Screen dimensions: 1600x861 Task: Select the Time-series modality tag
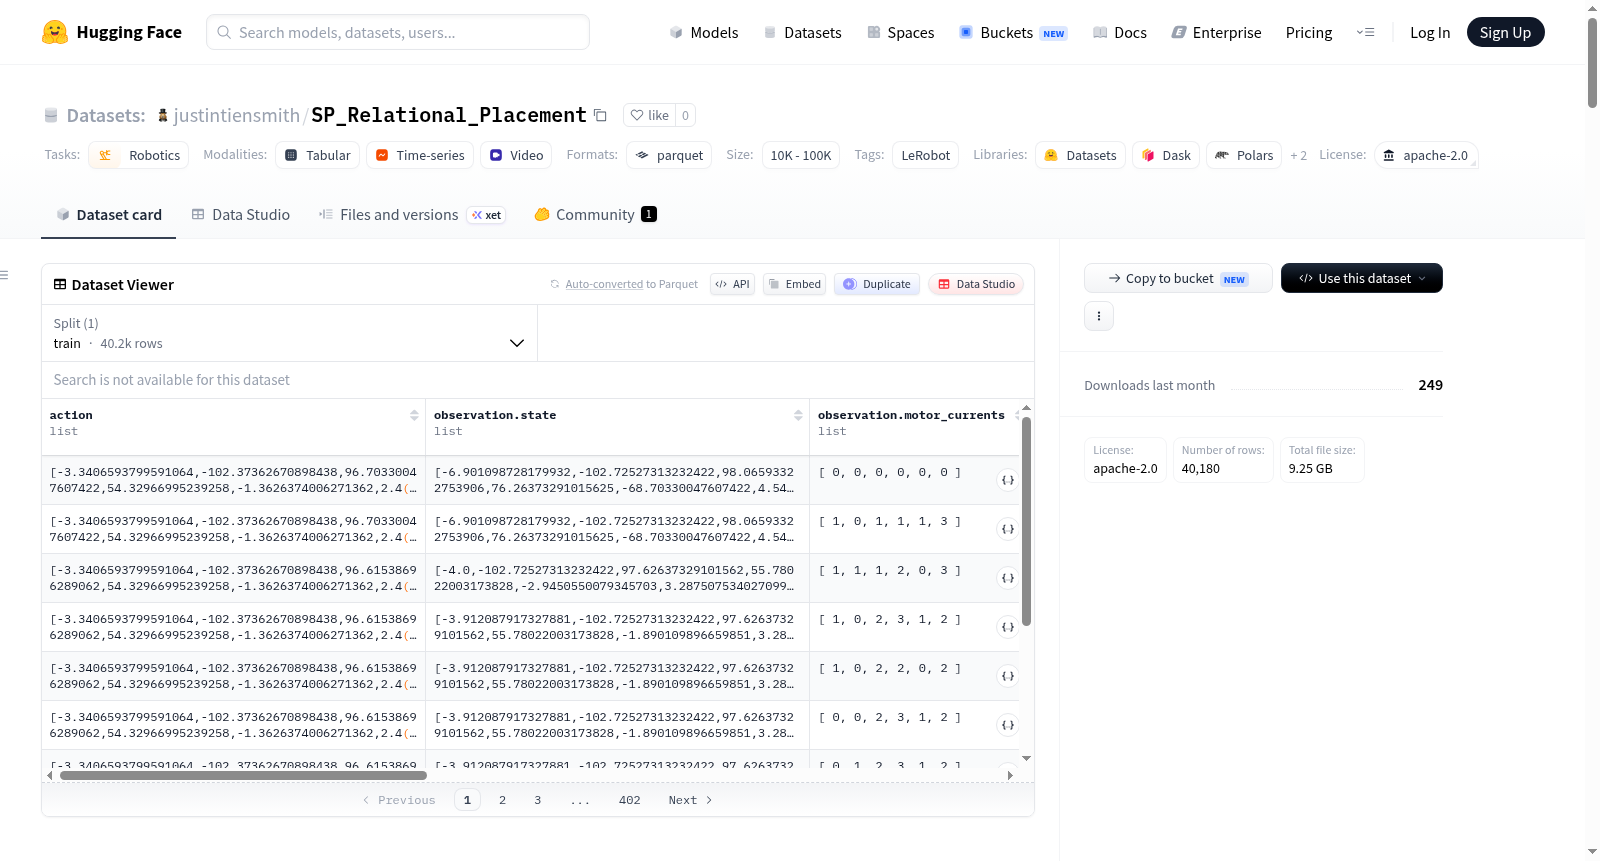click(420, 155)
